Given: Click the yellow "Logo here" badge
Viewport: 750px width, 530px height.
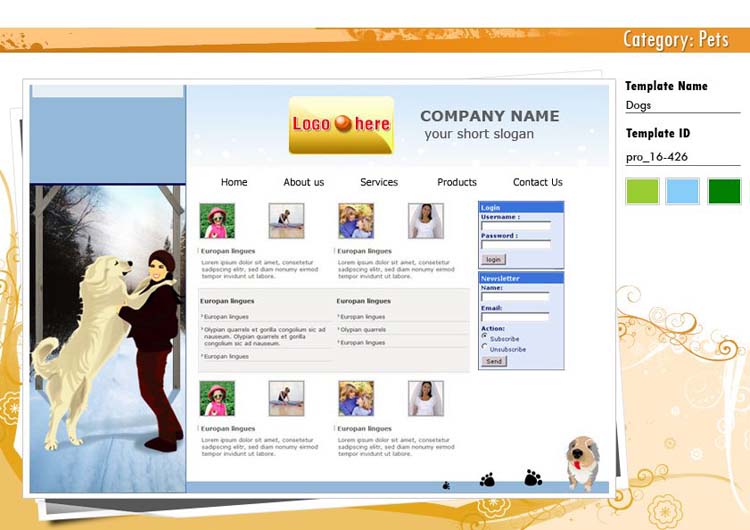Looking at the screenshot, I should pyautogui.click(x=341, y=125).
